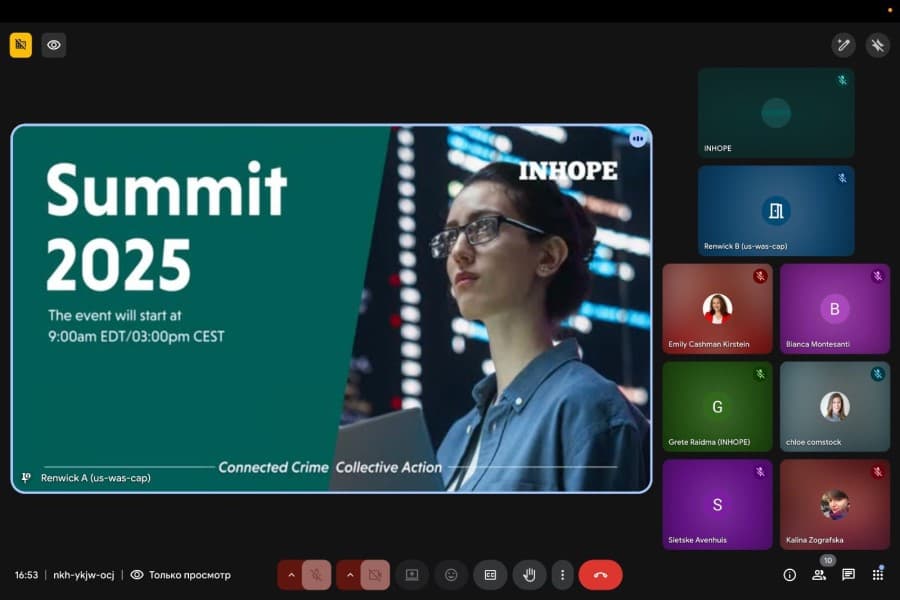900x600 pixels.
Task: Open the activities grid icon
Action: (x=878, y=575)
